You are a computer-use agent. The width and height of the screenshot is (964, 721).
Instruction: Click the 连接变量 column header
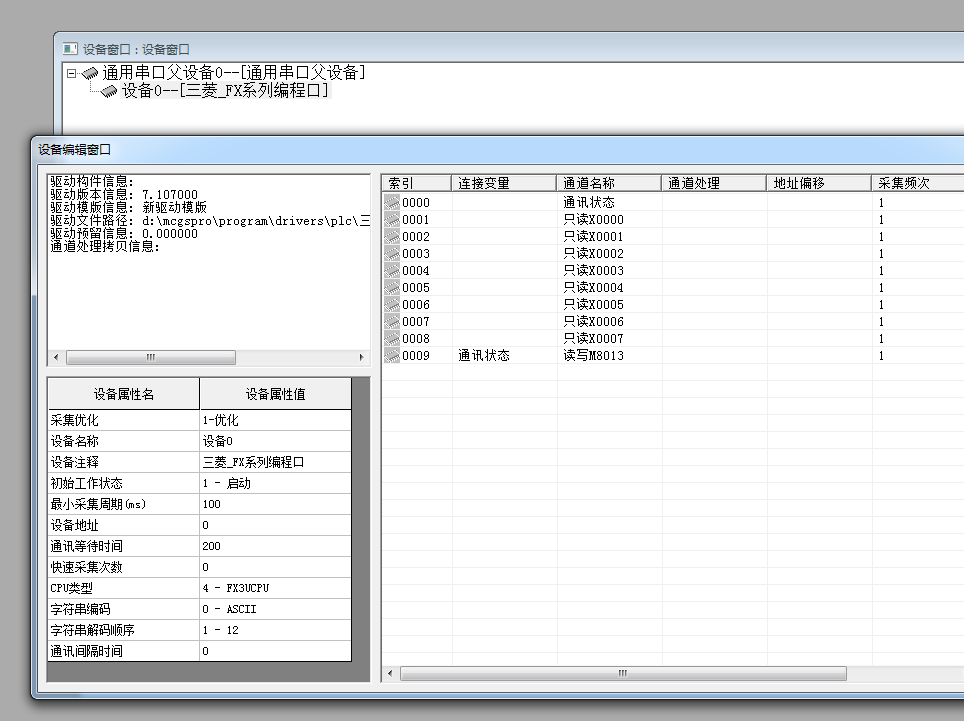[504, 183]
